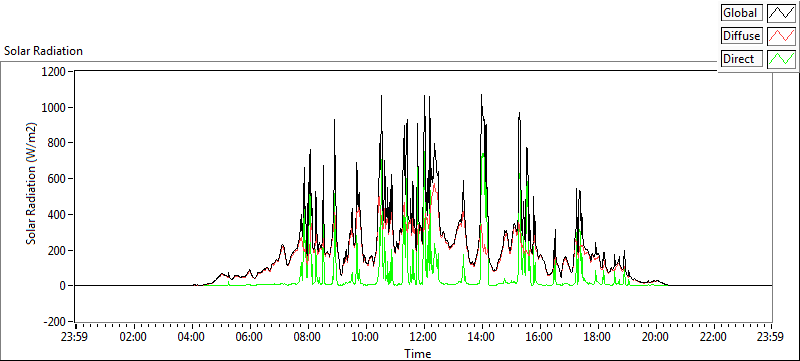Click the Diffuse plot legend label
Viewport: 800px width, 361px height.
741,36
